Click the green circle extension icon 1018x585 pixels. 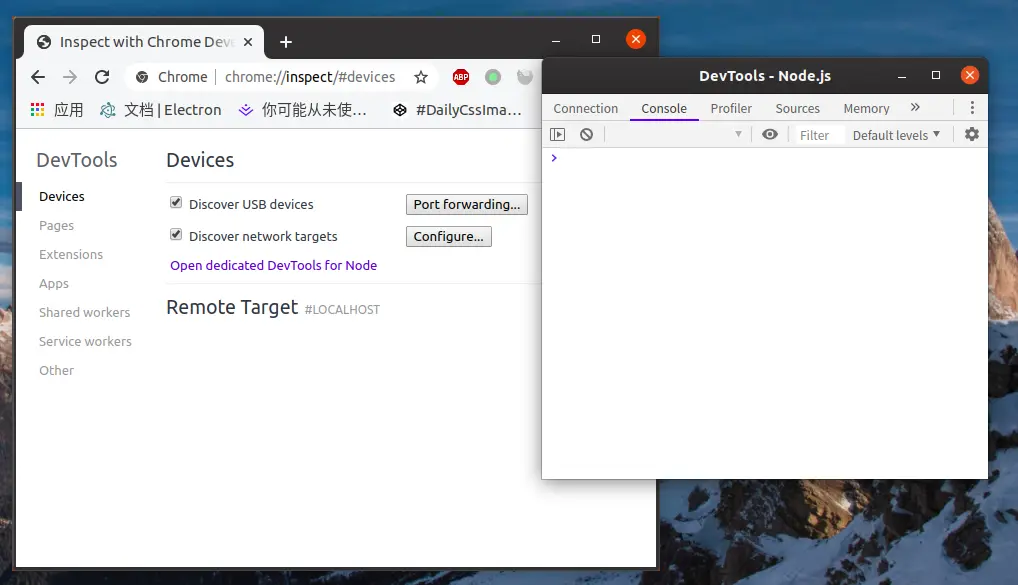point(493,77)
